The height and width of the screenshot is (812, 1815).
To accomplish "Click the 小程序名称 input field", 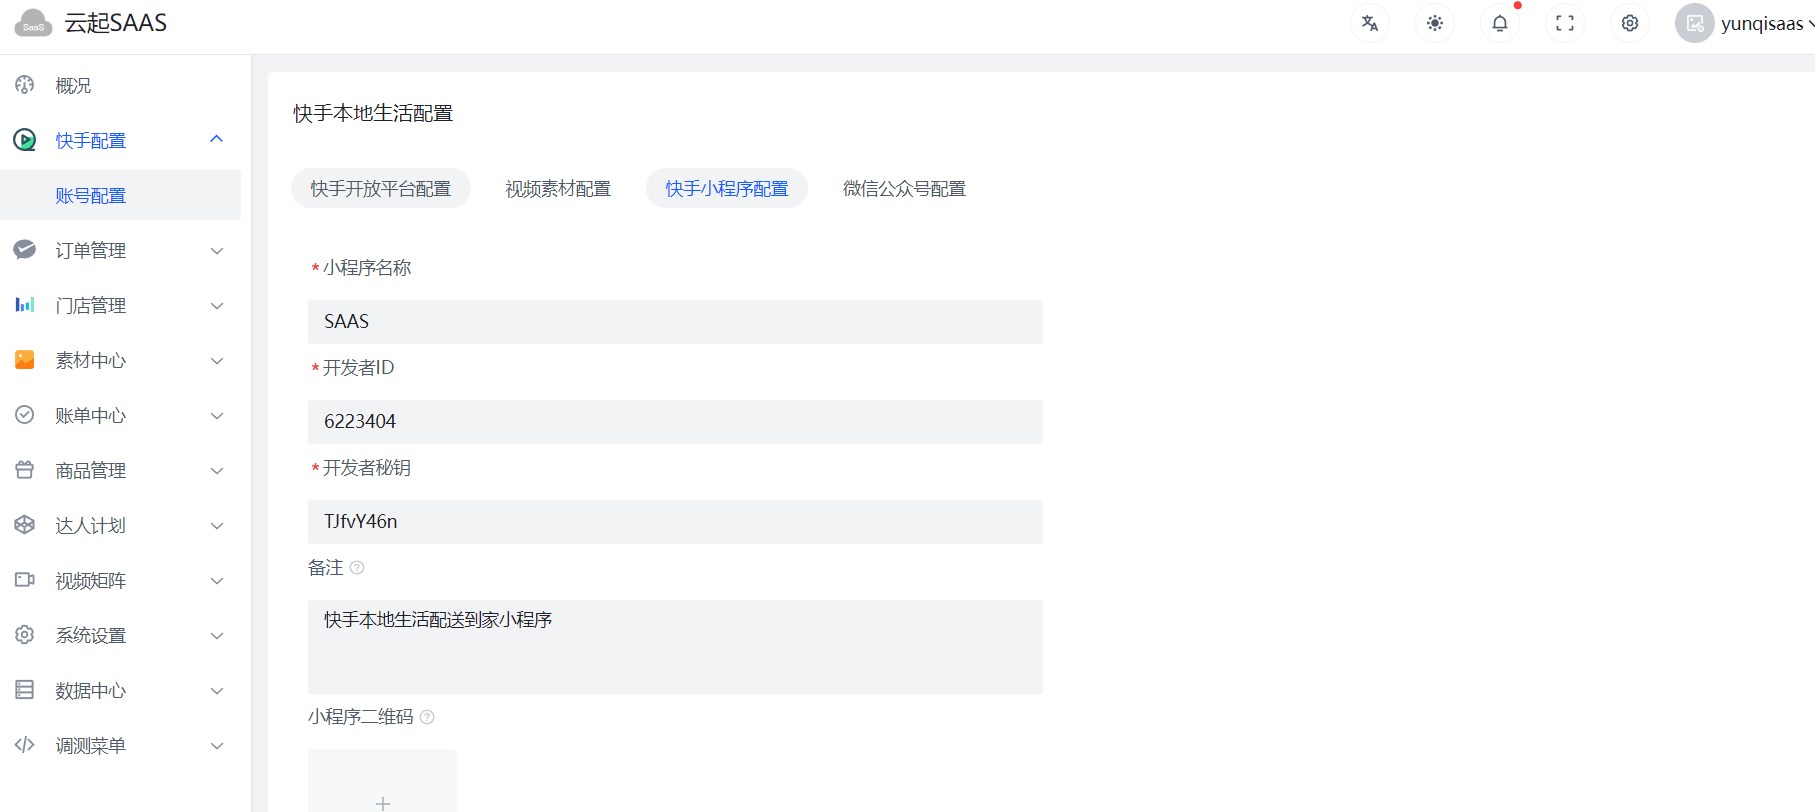I will [675, 322].
